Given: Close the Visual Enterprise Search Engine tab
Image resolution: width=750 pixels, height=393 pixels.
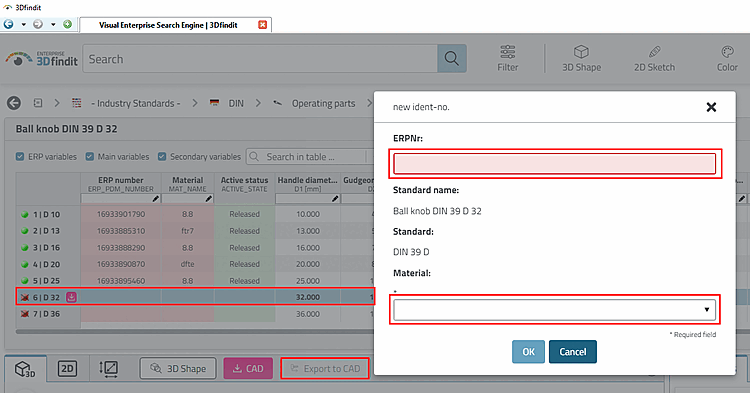Looking at the screenshot, I should click(x=263, y=24).
